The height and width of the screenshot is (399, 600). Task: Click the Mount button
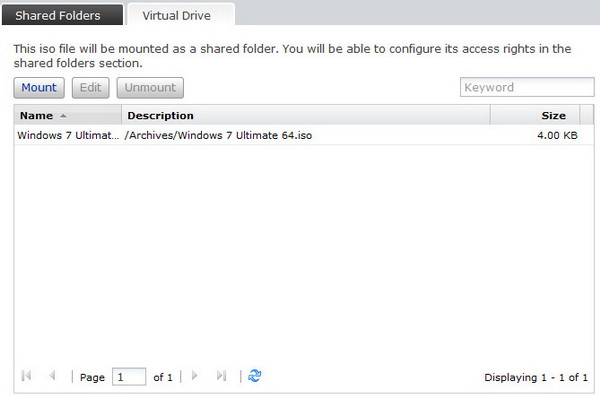coord(39,88)
